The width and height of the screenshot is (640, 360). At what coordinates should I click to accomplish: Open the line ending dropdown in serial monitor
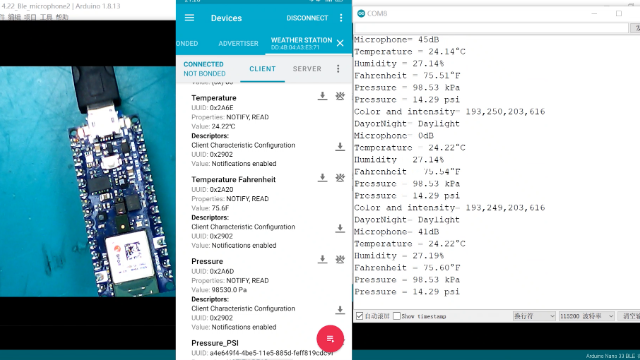coord(534,316)
